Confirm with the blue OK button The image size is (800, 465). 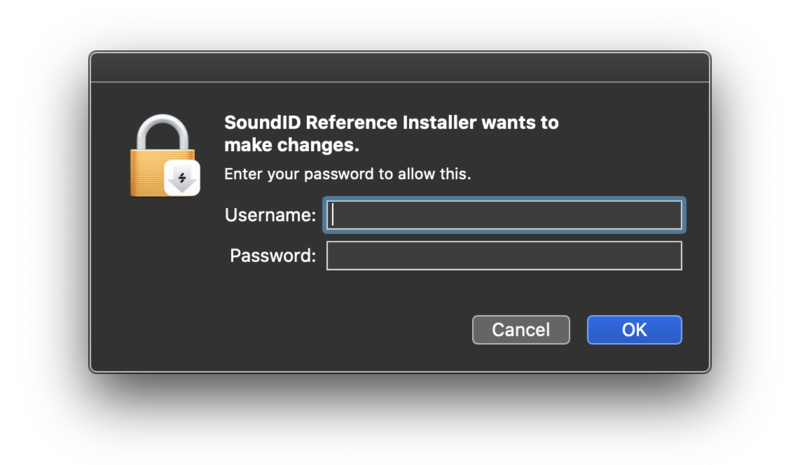(x=634, y=330)
